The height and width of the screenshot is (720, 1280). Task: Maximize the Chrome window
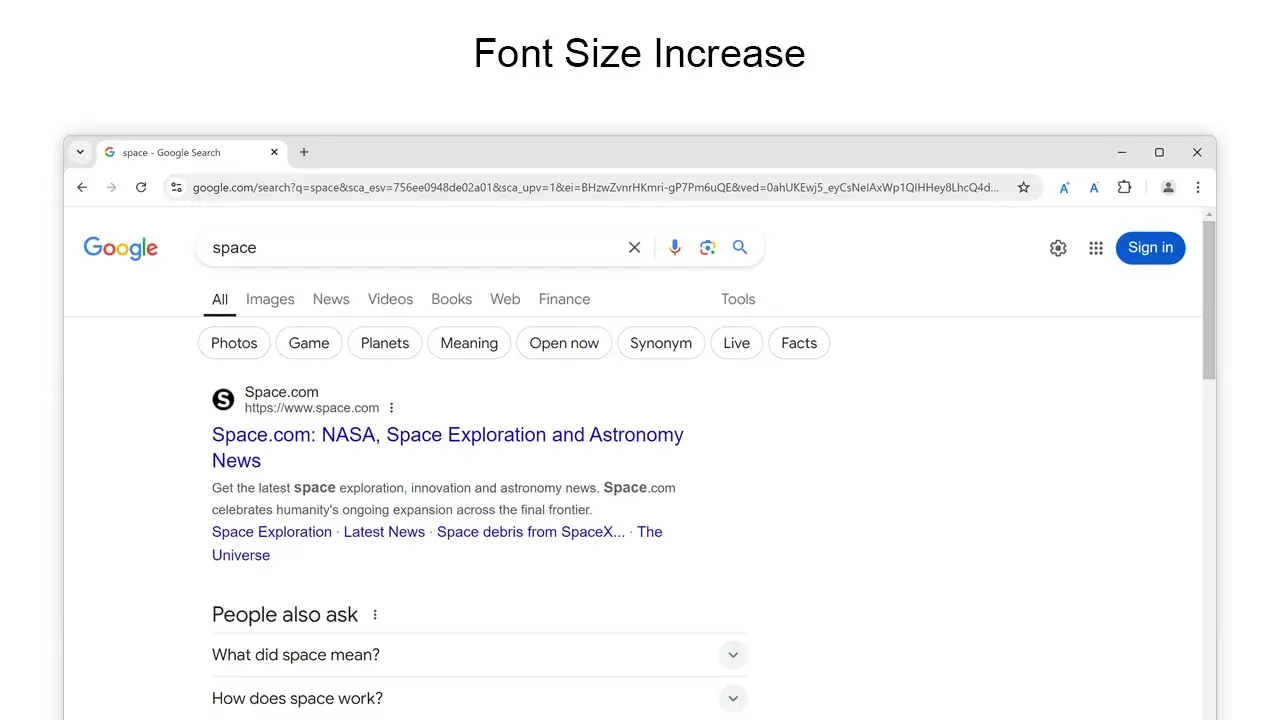[x=1159, y=152]
